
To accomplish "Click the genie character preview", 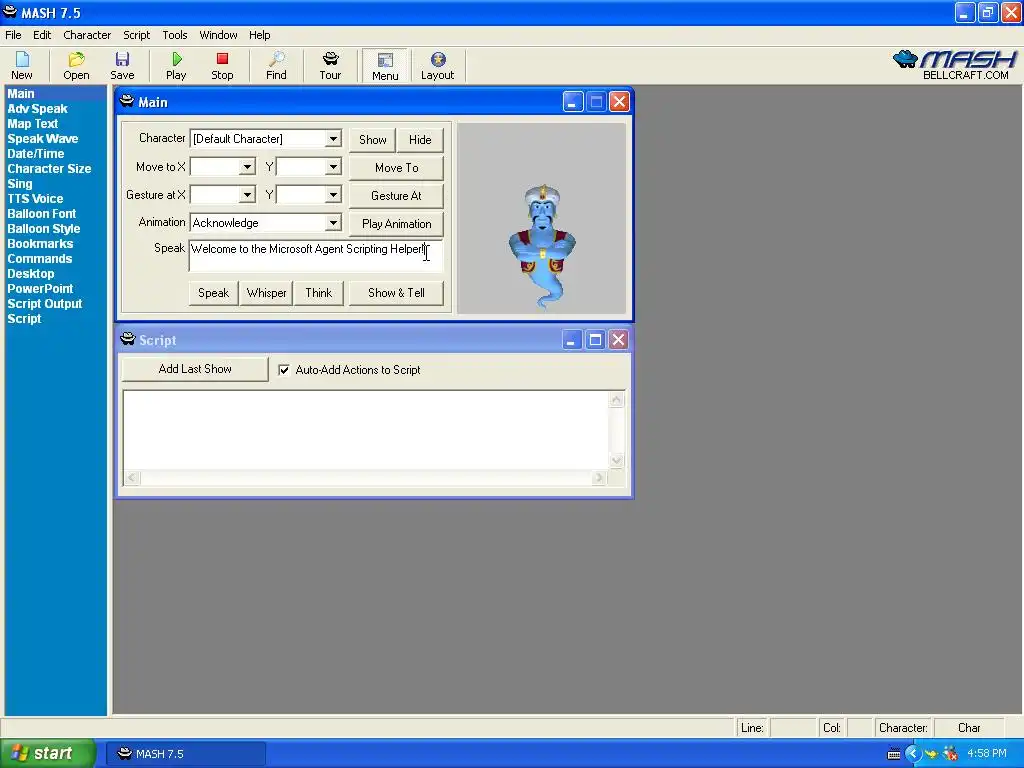I will point(542,247).
